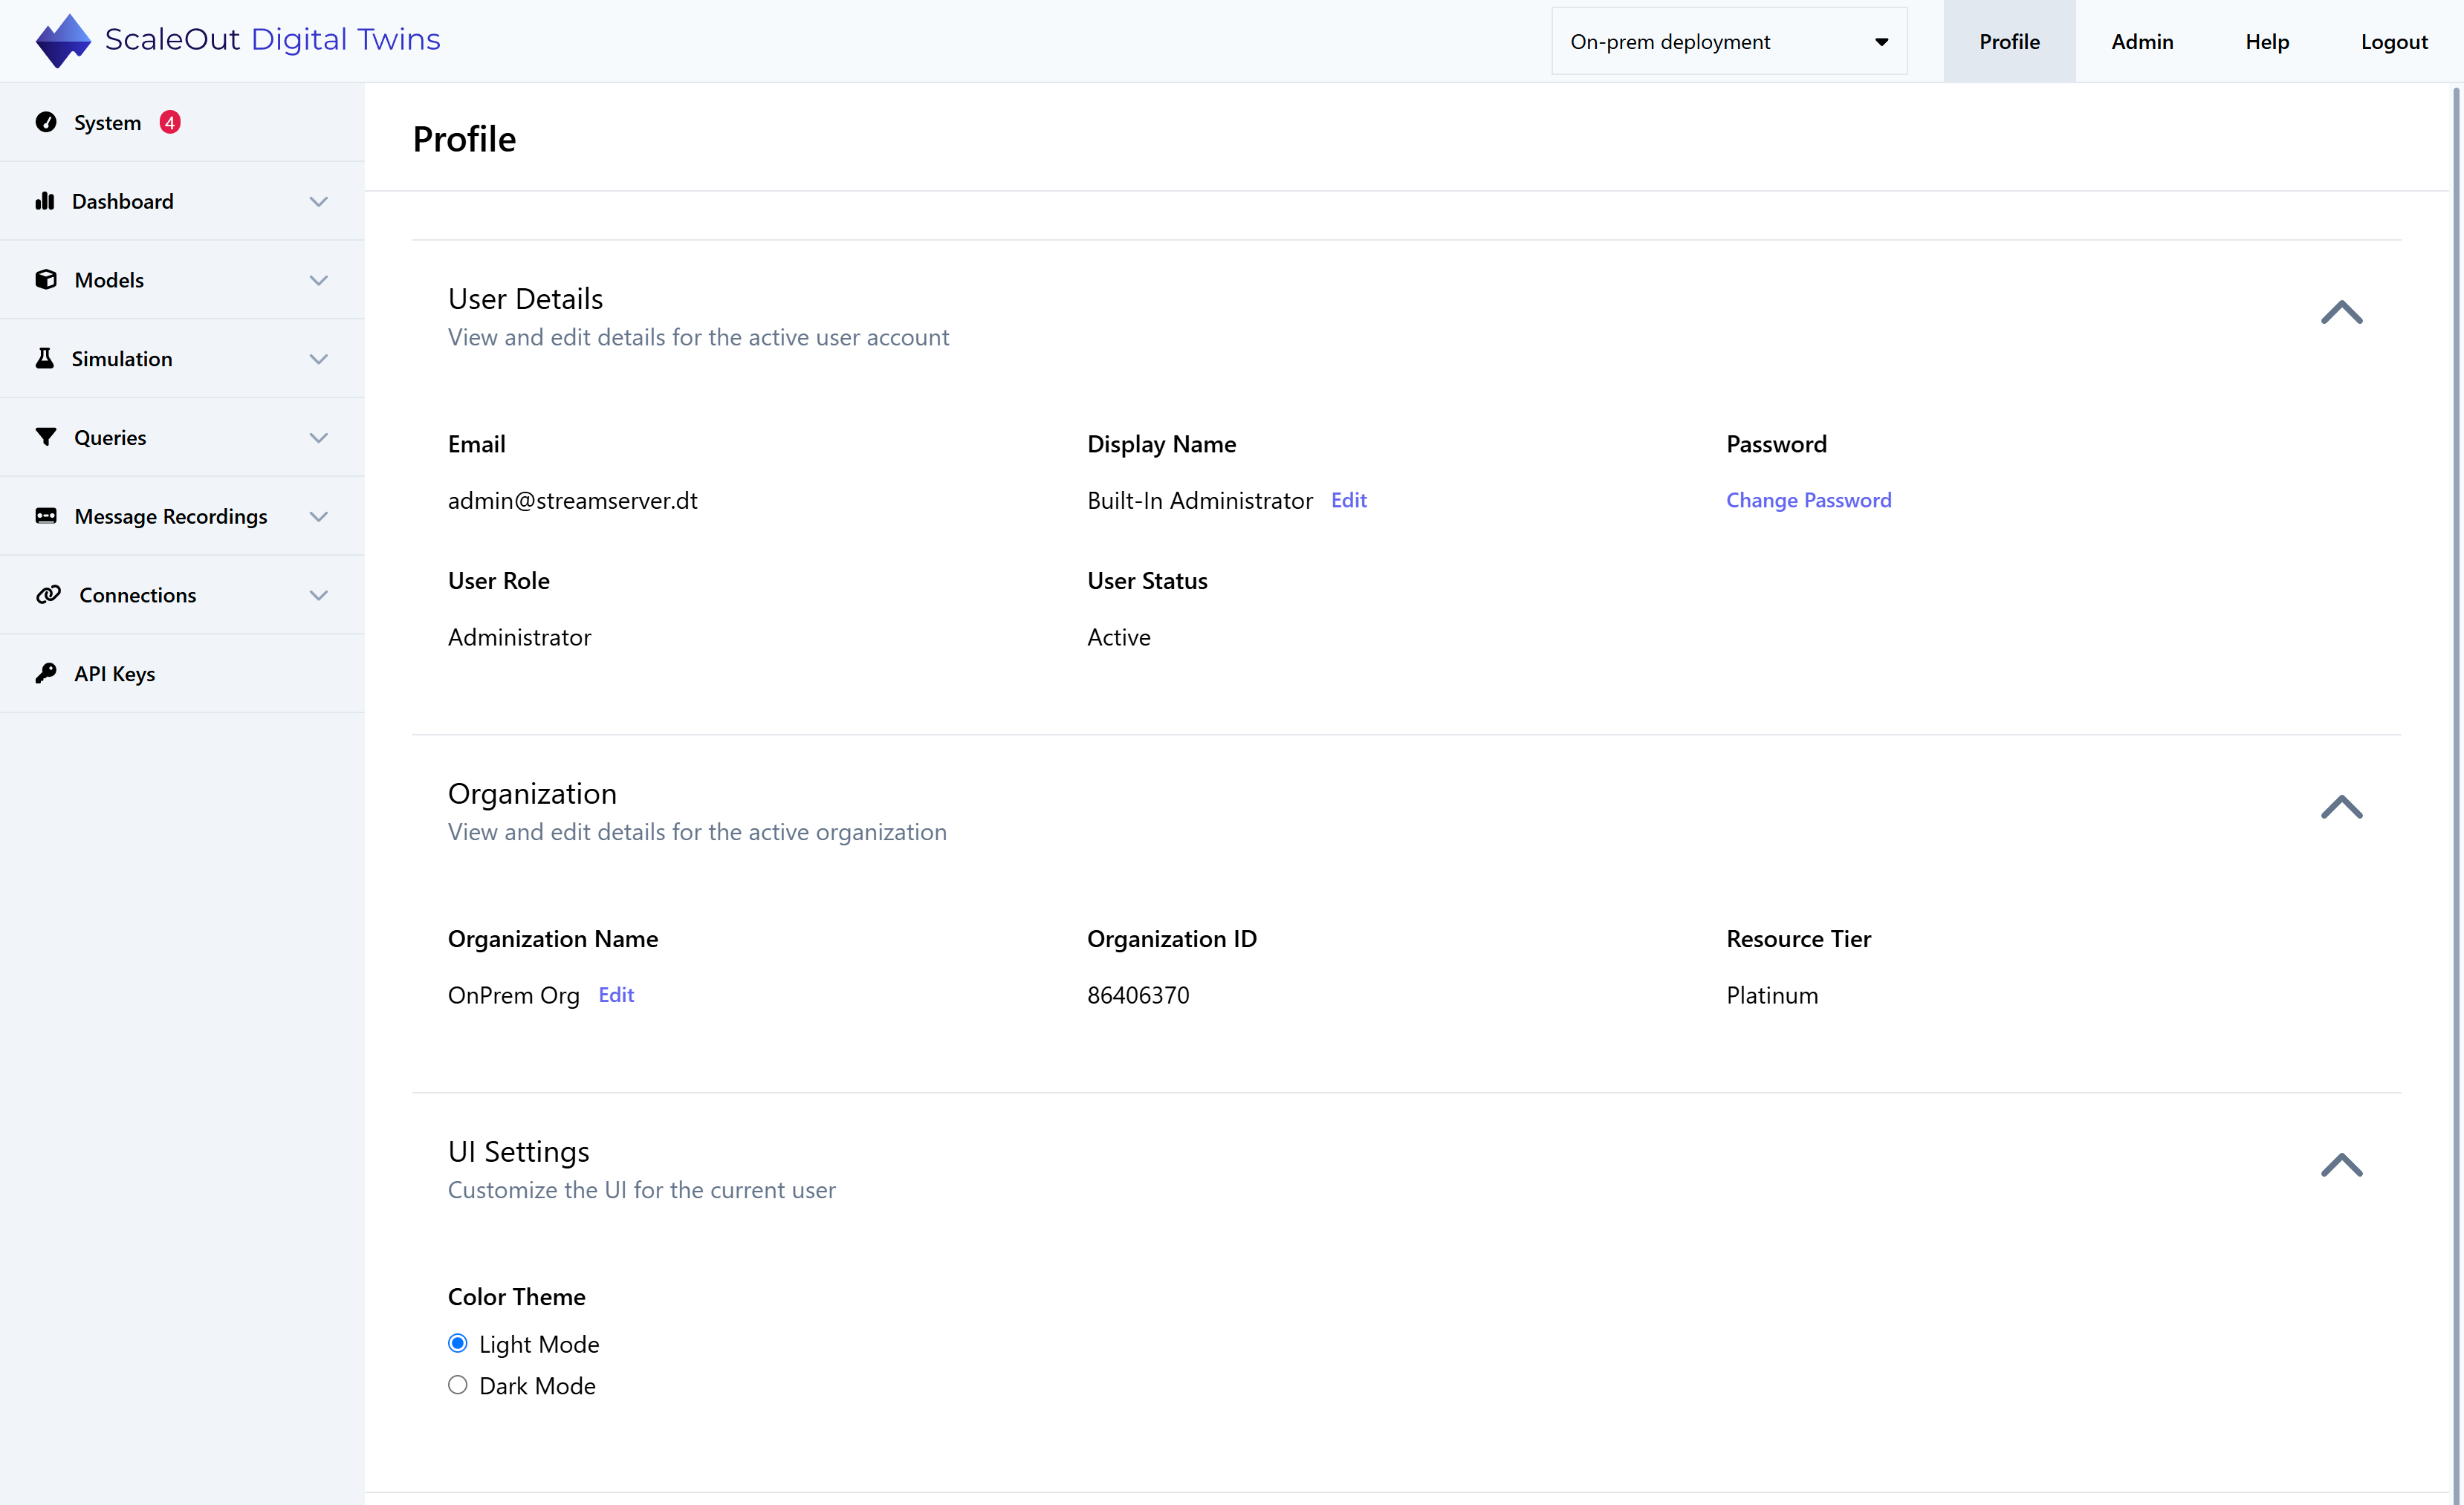
Task: Select Light Mode color theme
Action: coord(458,1343)
